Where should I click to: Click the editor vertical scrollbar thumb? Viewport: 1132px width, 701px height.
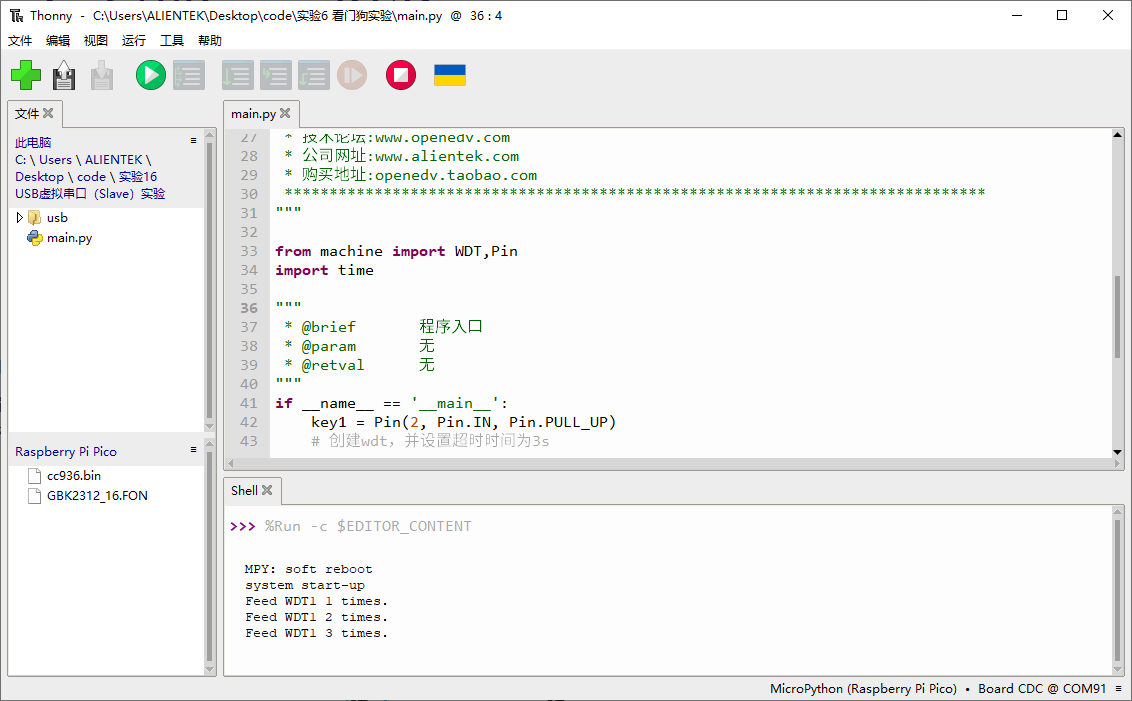1118,318
